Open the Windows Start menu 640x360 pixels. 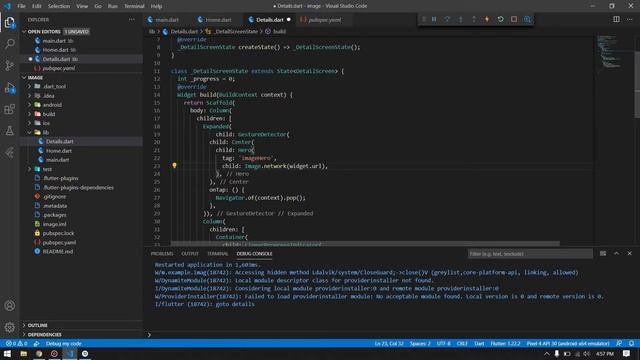(x=7, y=353)
